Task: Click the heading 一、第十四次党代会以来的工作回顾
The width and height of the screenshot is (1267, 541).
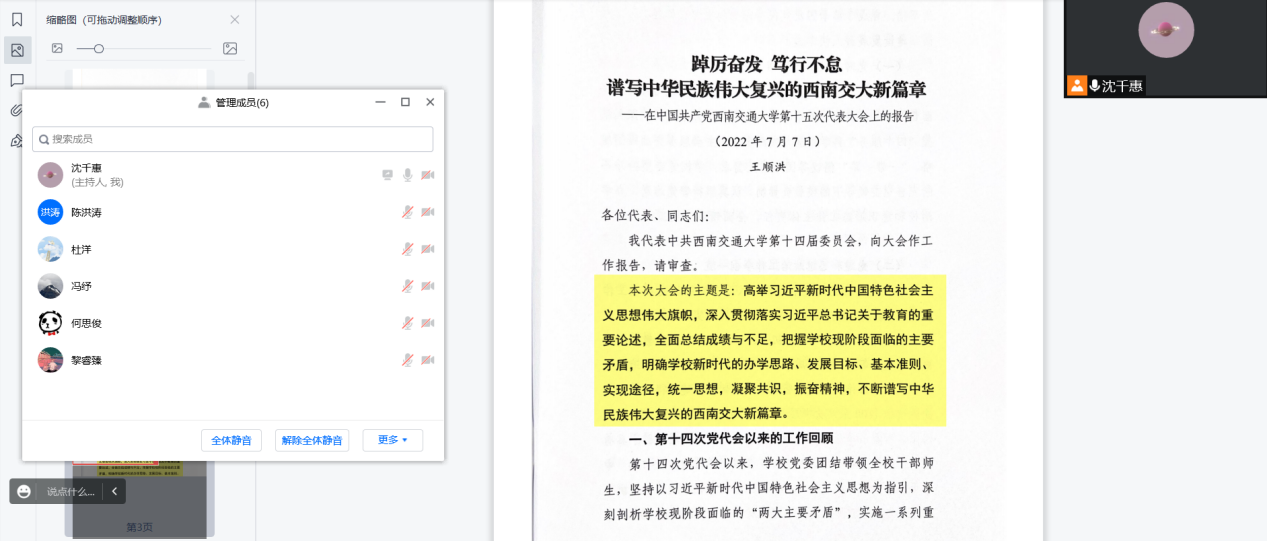Action: (730, 438)
